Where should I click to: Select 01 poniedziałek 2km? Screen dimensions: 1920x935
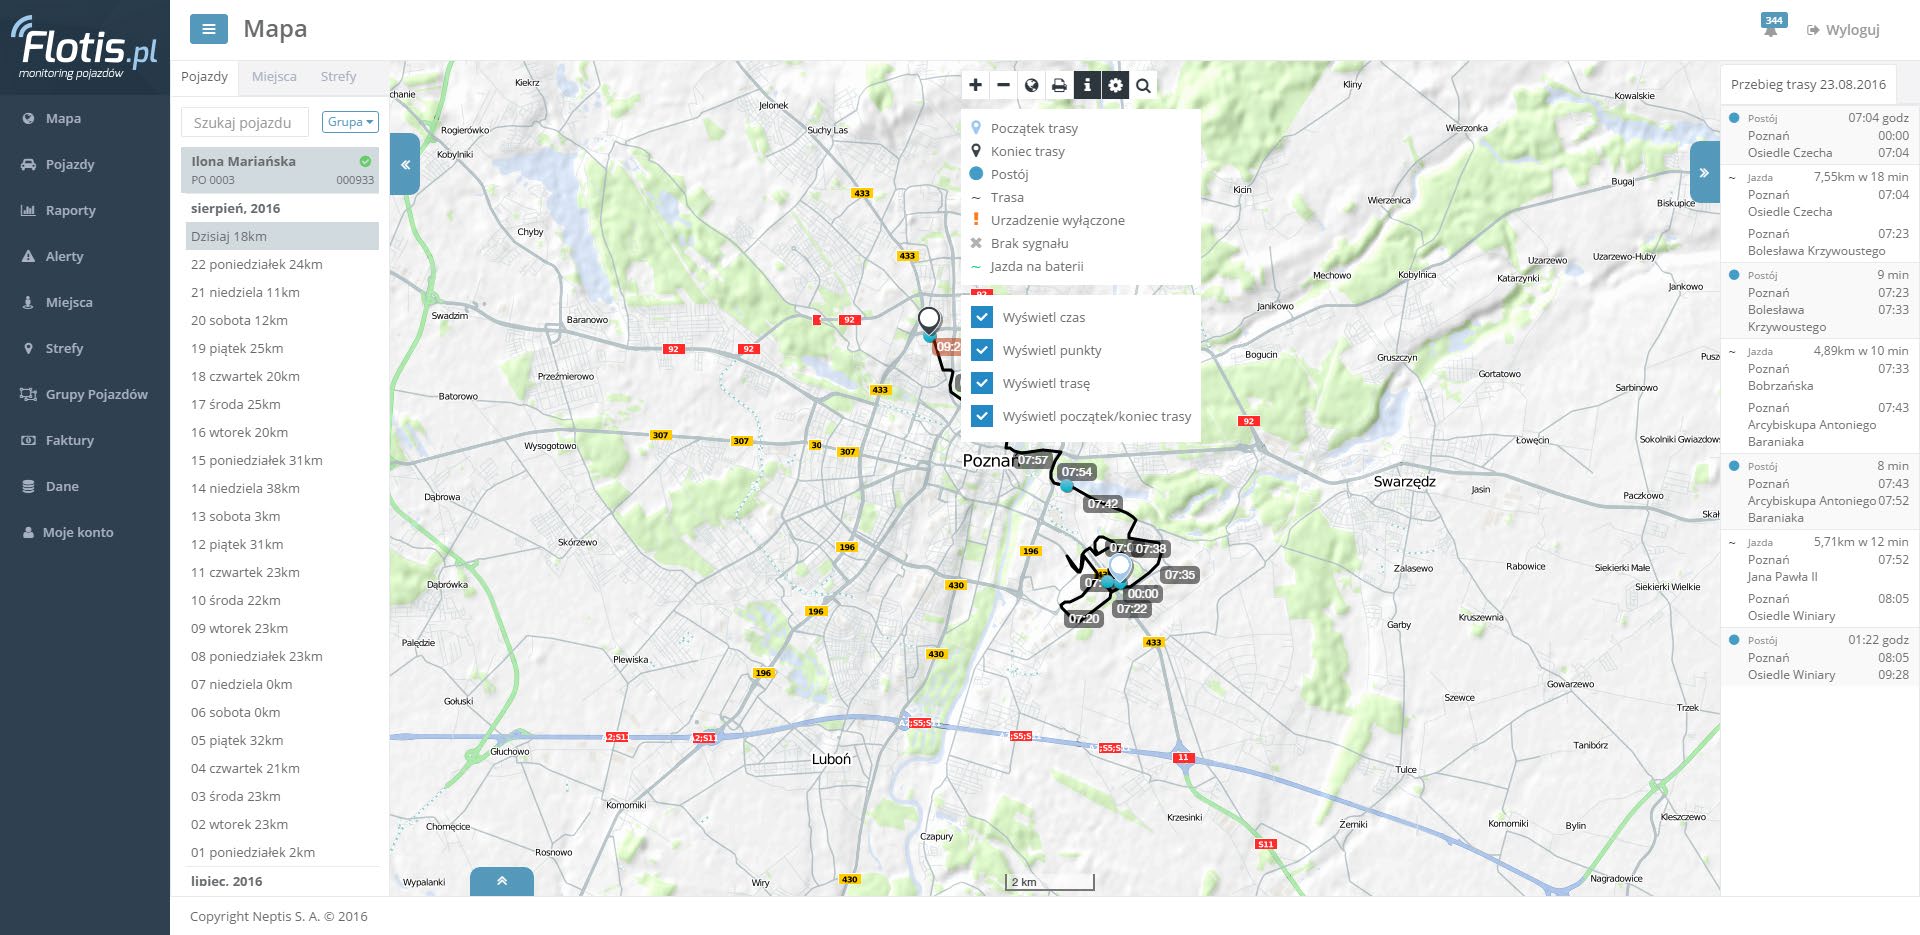(x=282, y=852)
